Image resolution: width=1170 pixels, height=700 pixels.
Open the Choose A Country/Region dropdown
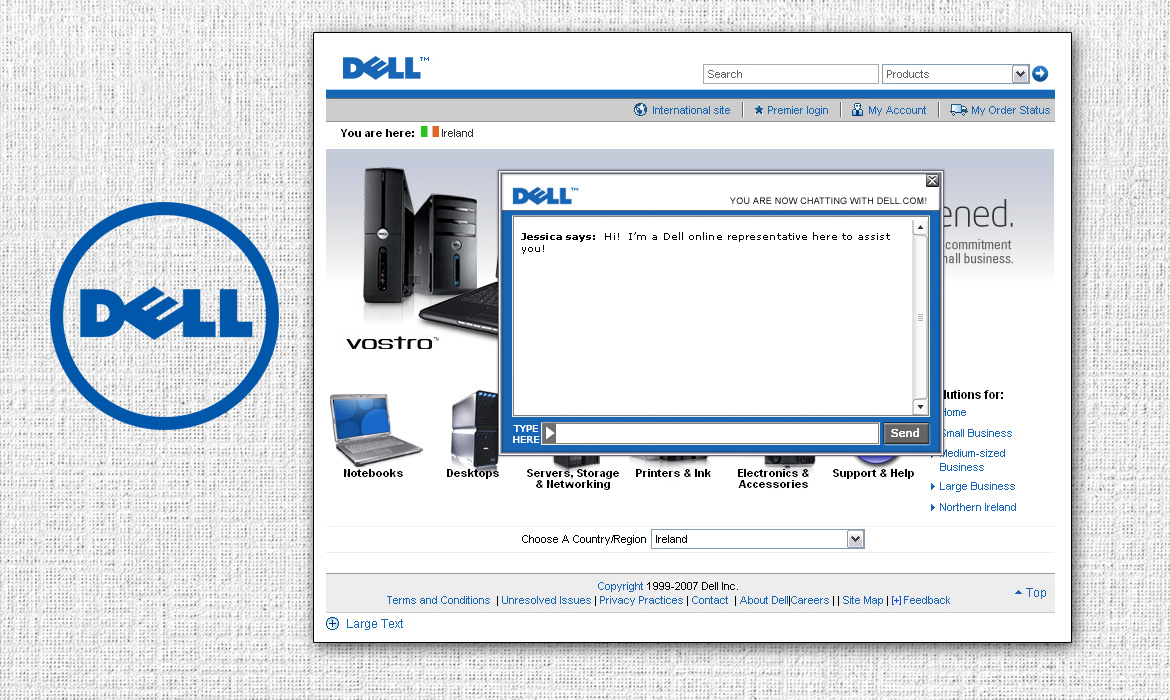(758, 539)
